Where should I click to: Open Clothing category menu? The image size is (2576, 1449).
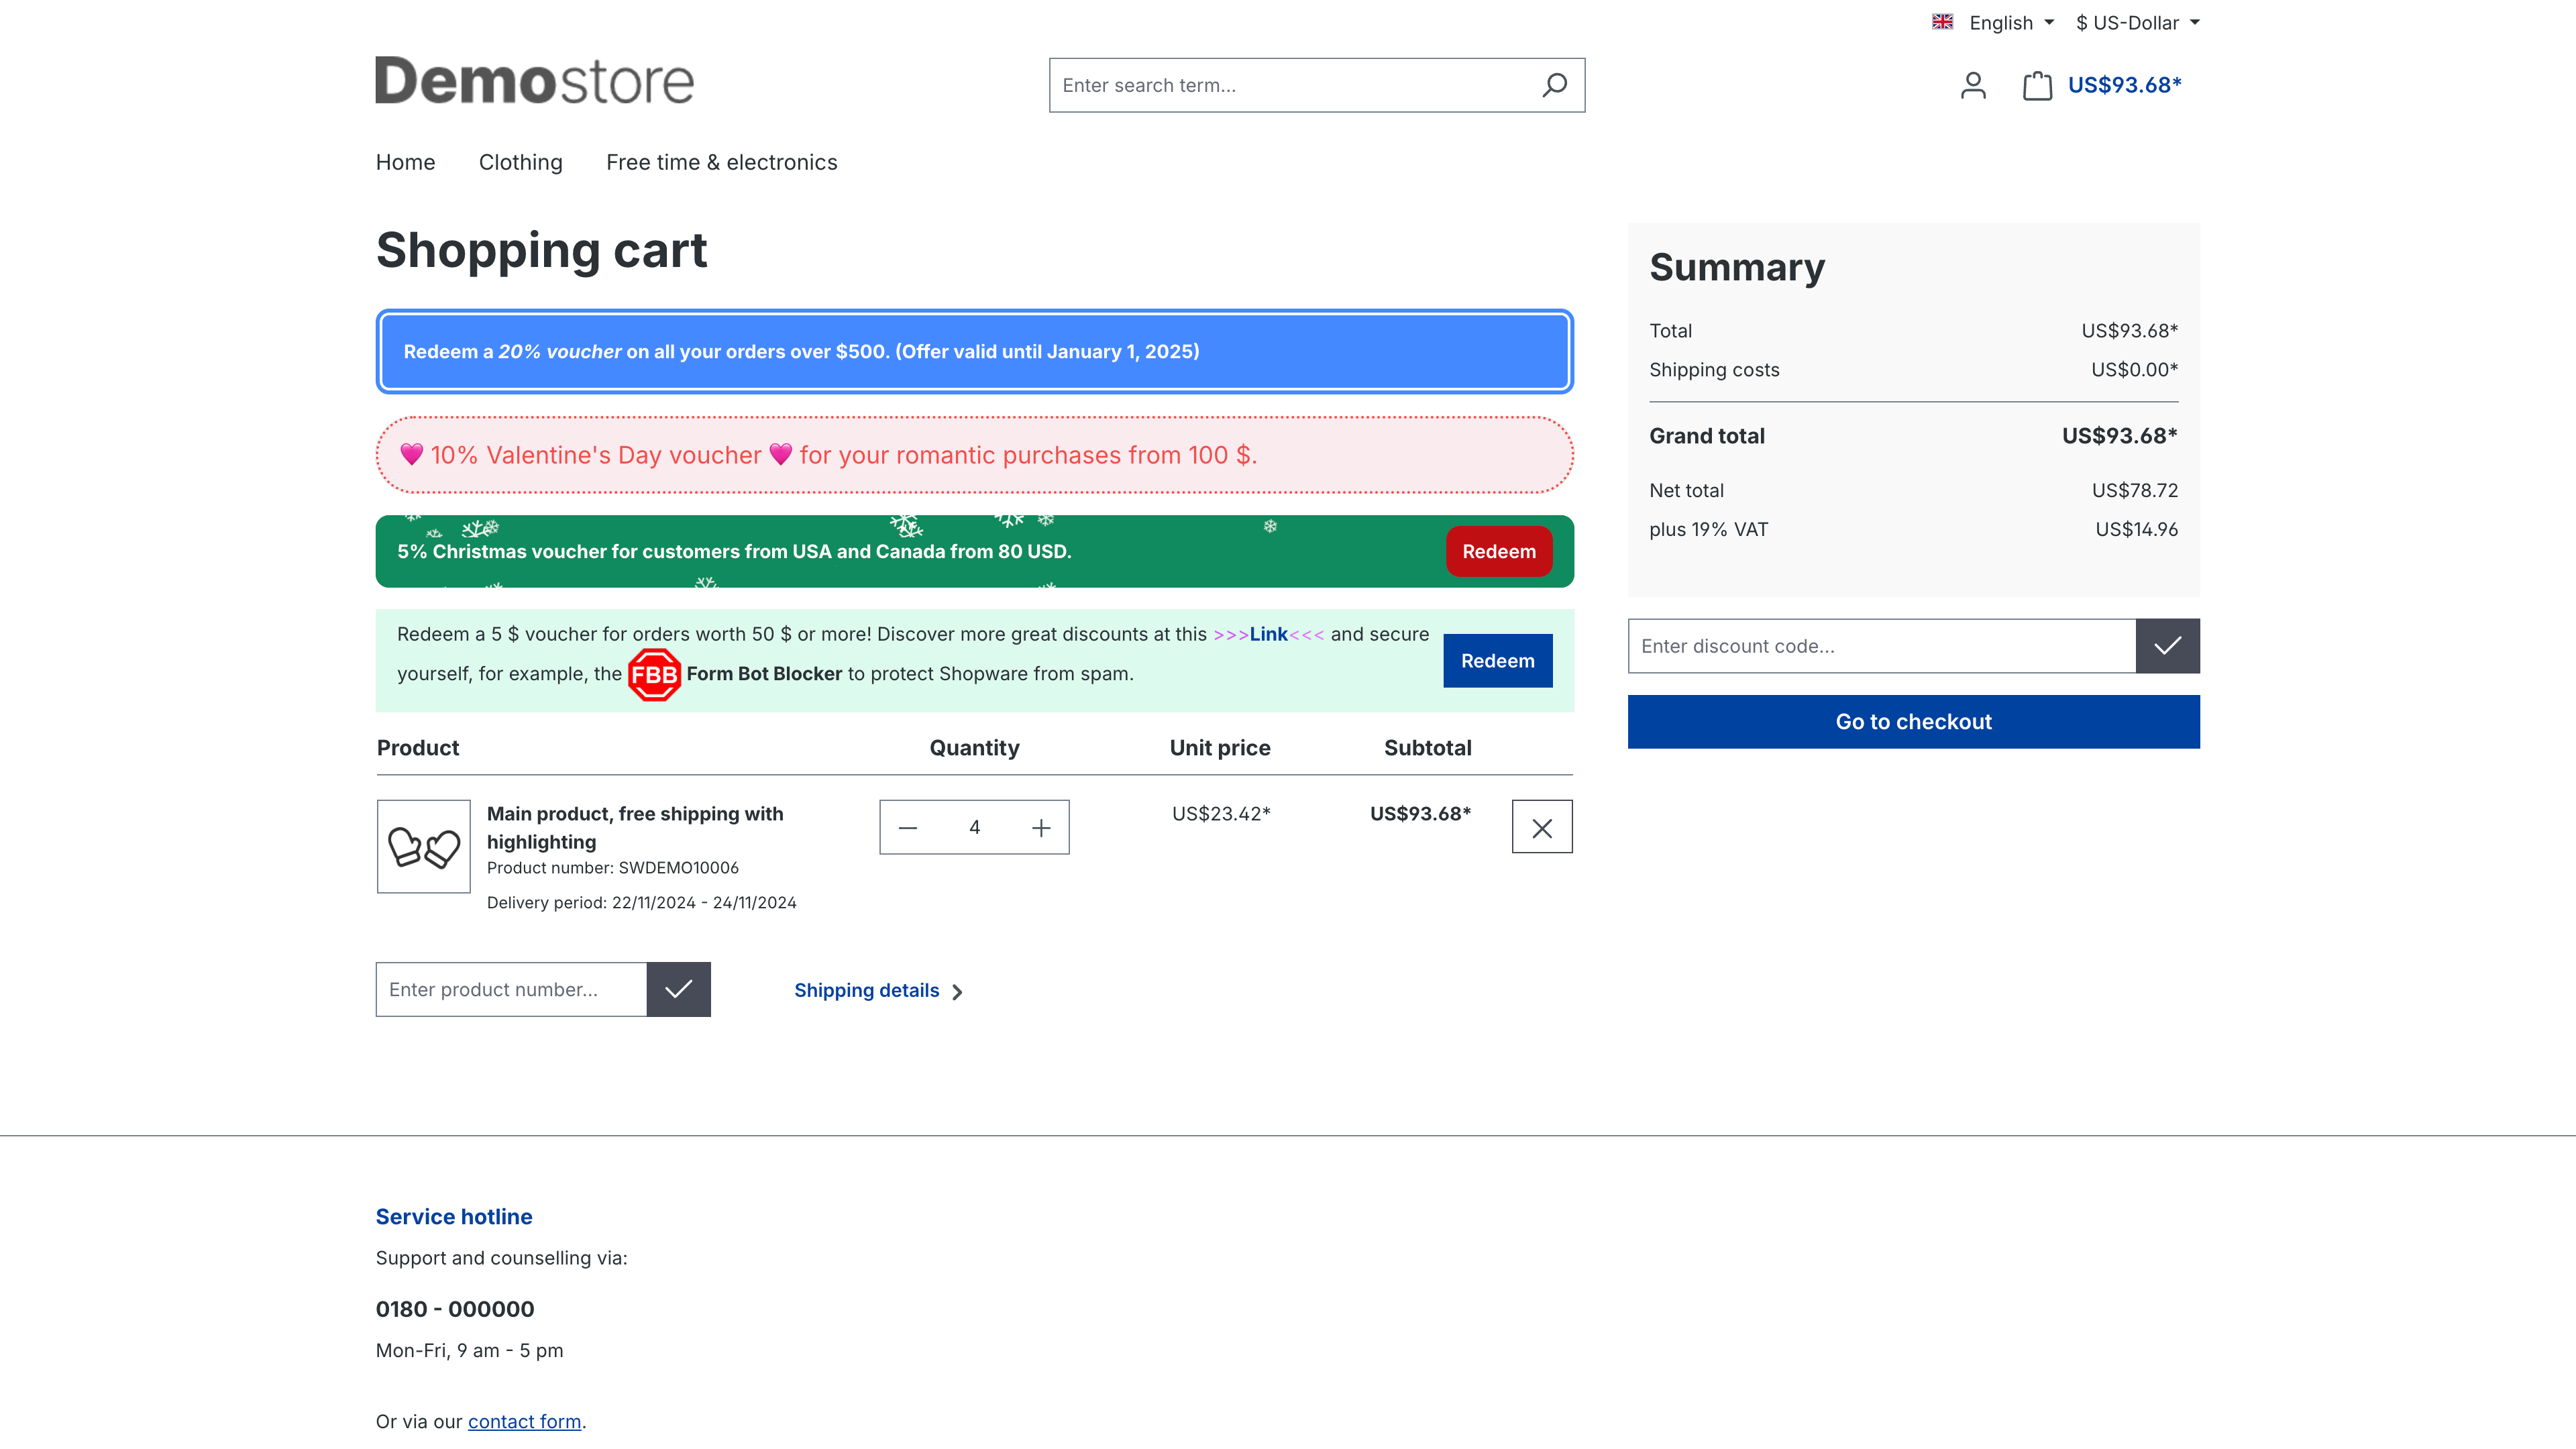521,162
